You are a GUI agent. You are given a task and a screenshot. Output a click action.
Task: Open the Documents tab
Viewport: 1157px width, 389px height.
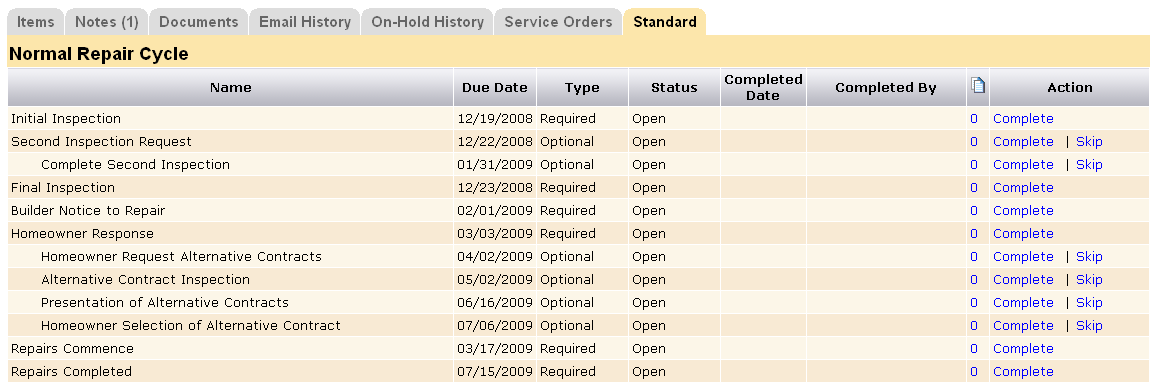click(x=198, y=22)
